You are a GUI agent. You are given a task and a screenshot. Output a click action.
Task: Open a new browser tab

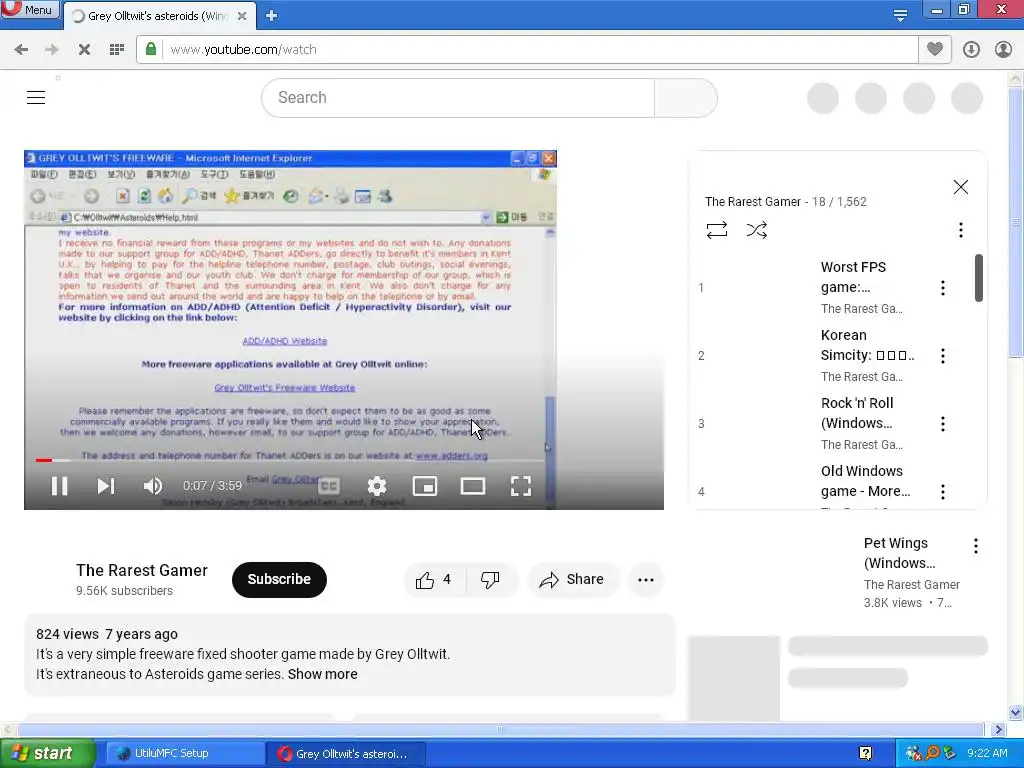[x=272, y=16]
